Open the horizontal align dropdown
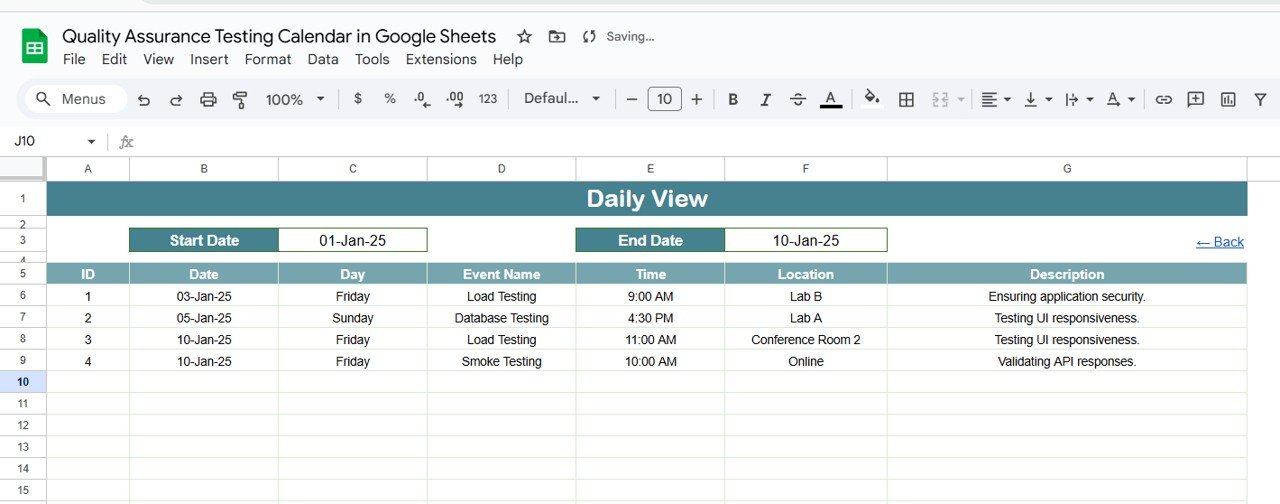 [x=995, y=99]
